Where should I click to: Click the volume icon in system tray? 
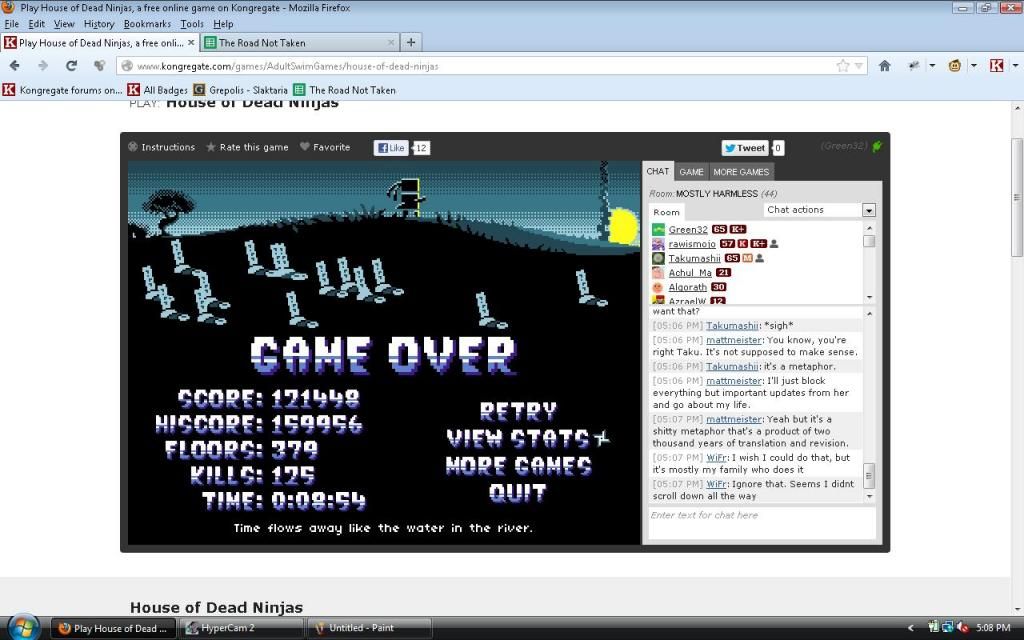[x=963, y=628]
